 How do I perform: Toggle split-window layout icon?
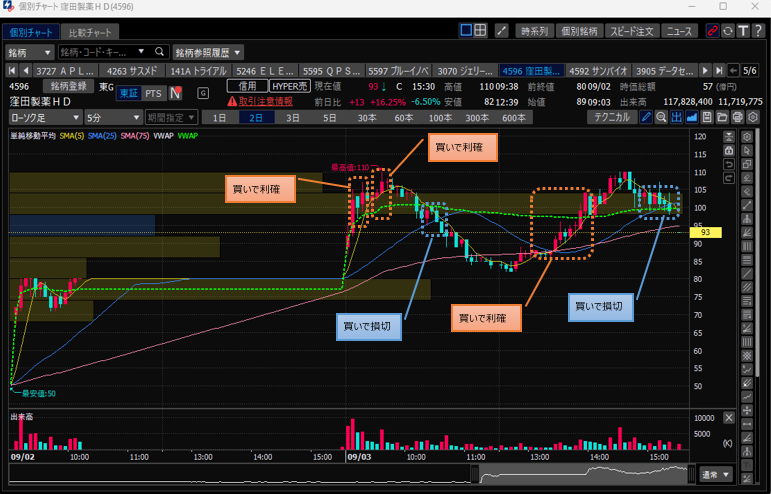[x=481, y=31]
